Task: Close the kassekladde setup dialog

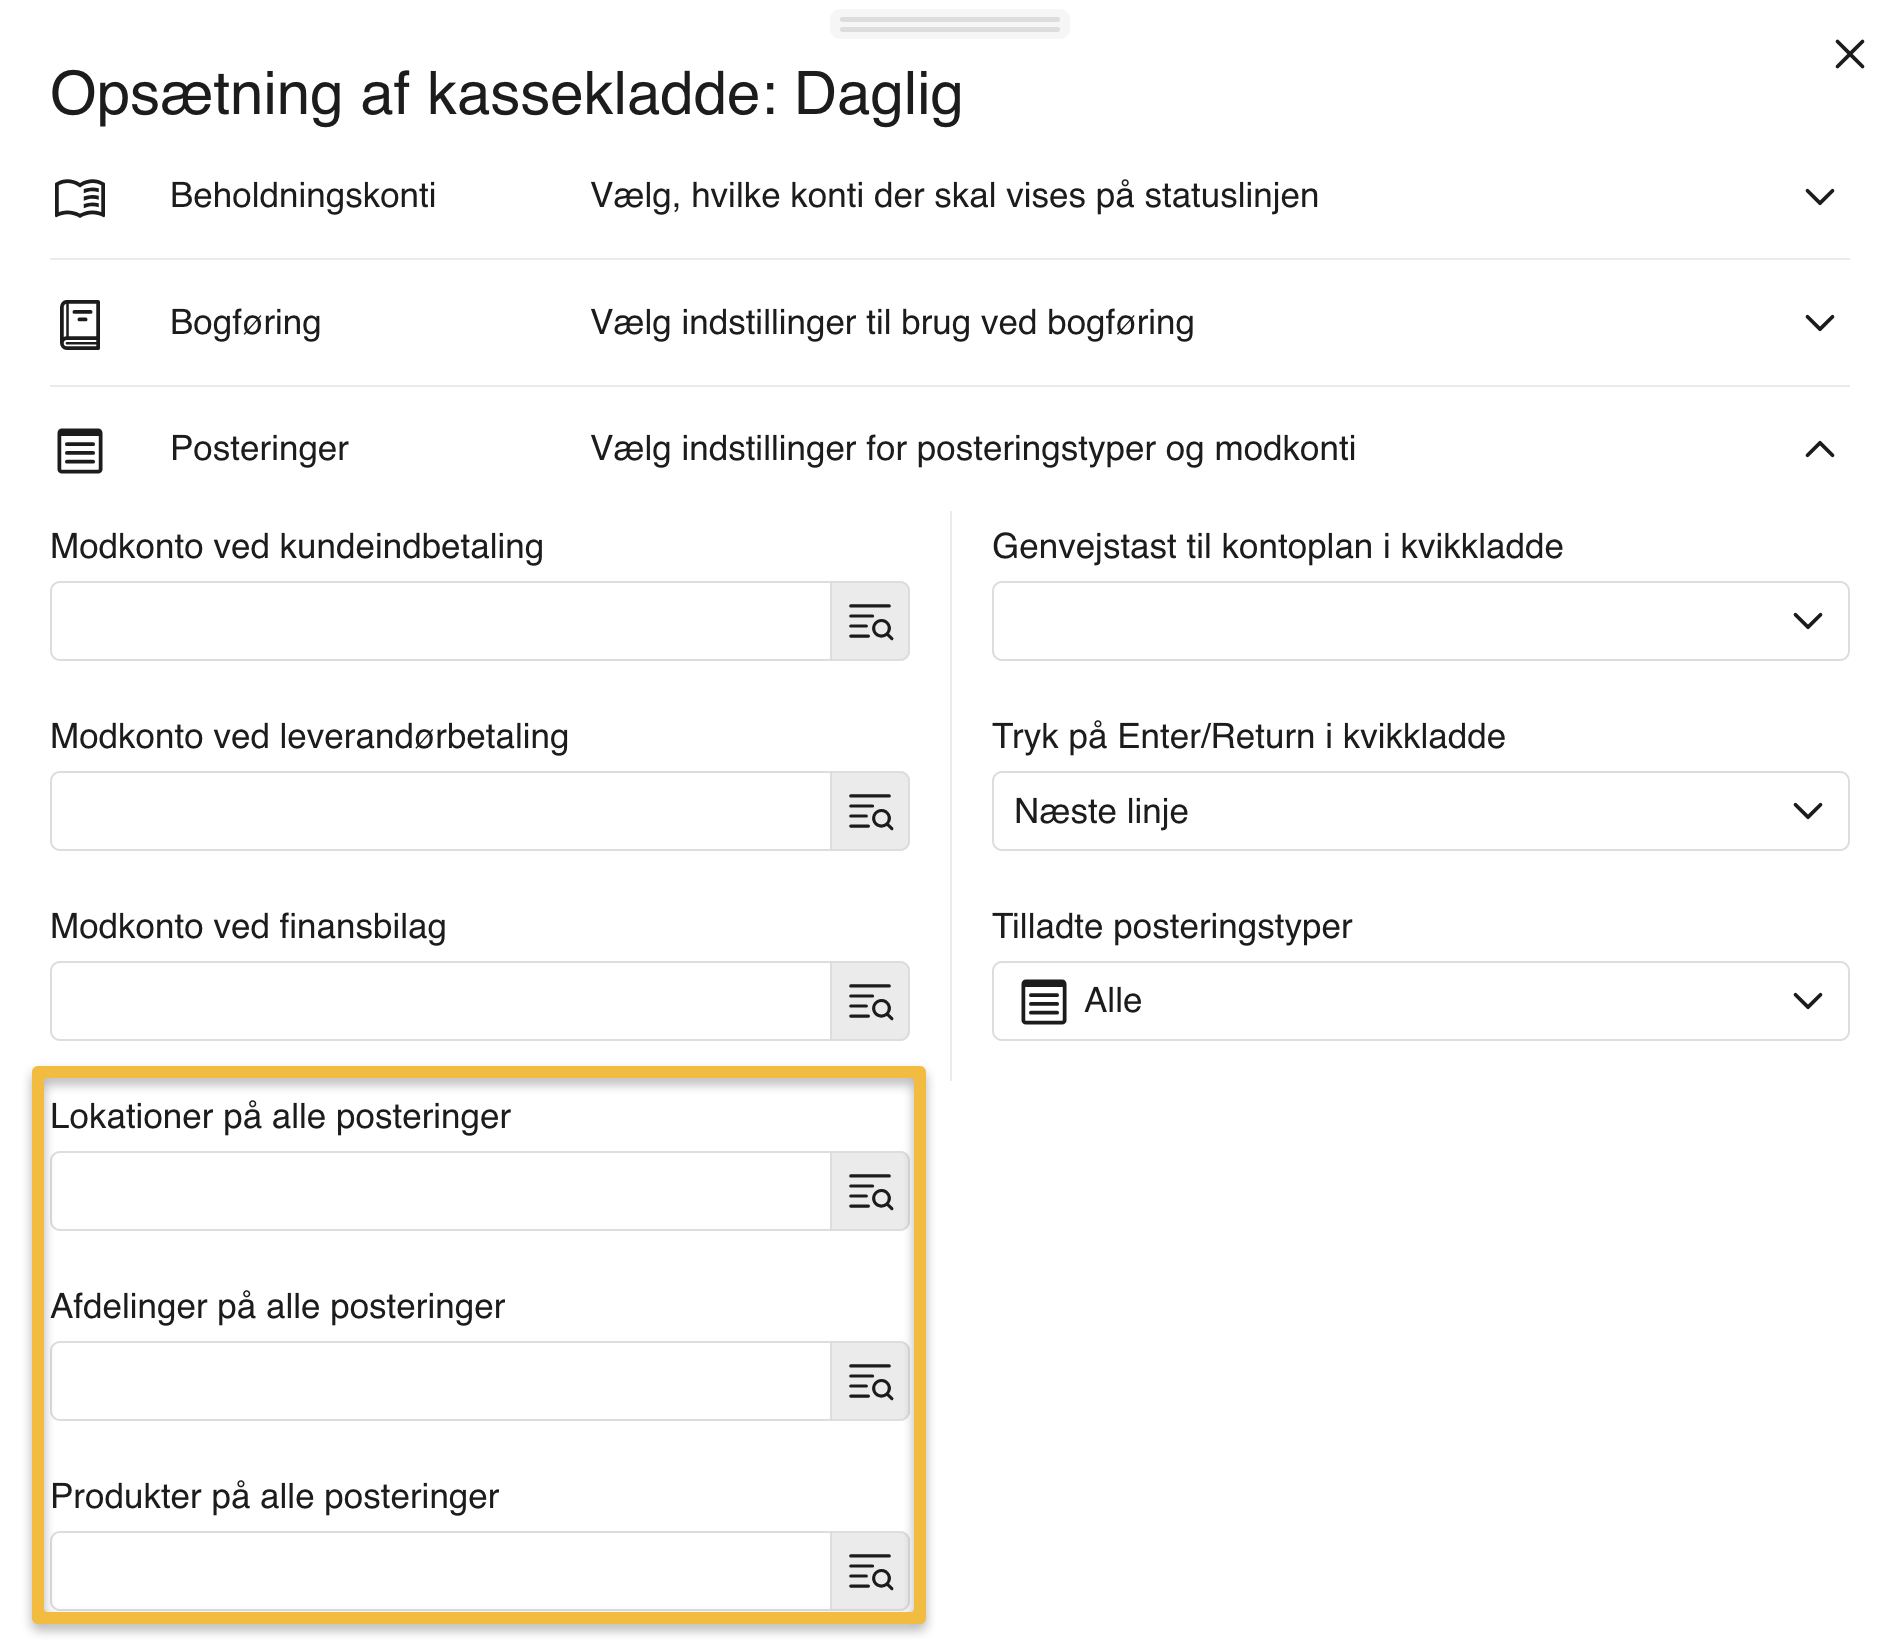Action: point(1849,55)
